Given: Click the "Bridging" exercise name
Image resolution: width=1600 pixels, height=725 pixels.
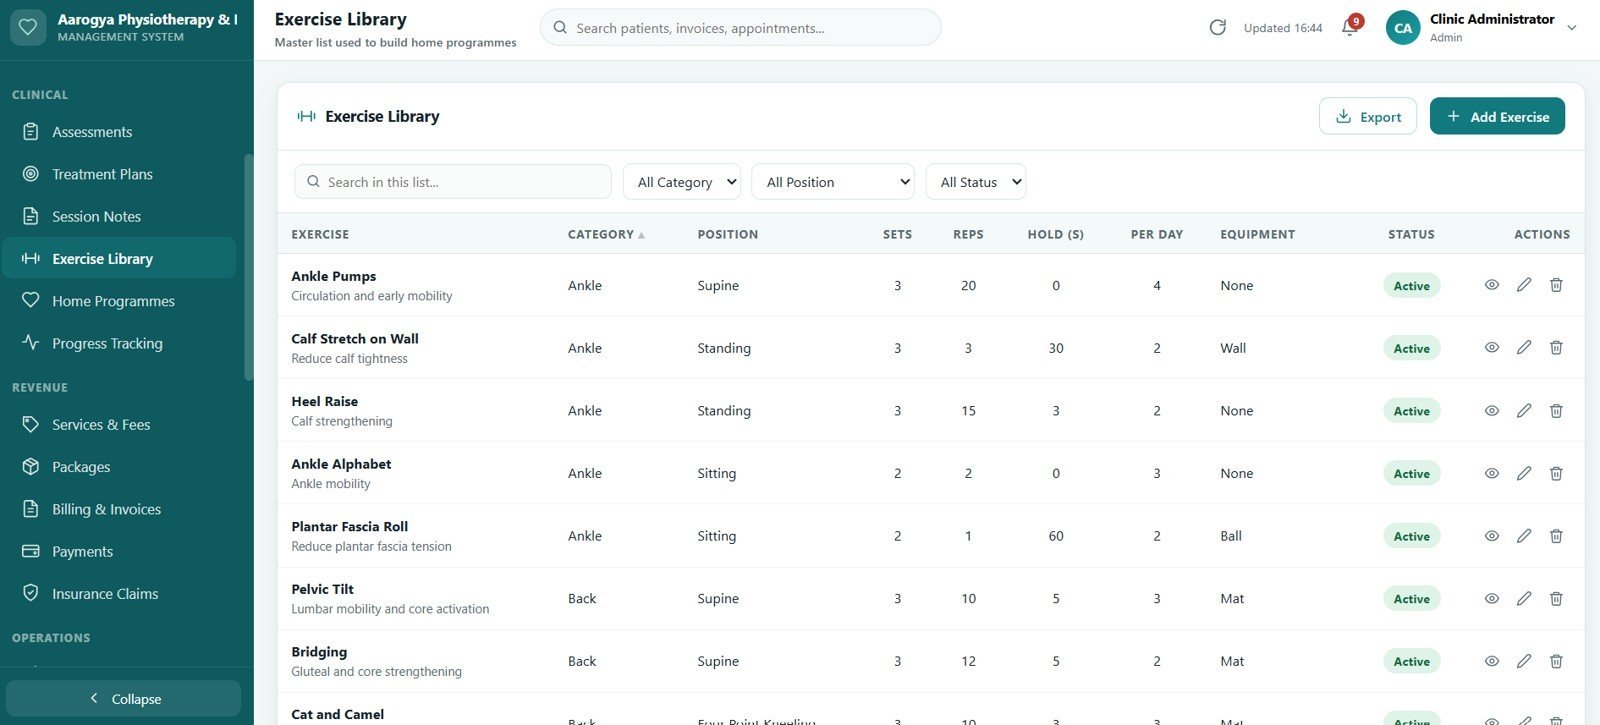Looking at the screenshot, I should [x=319, y=652].
